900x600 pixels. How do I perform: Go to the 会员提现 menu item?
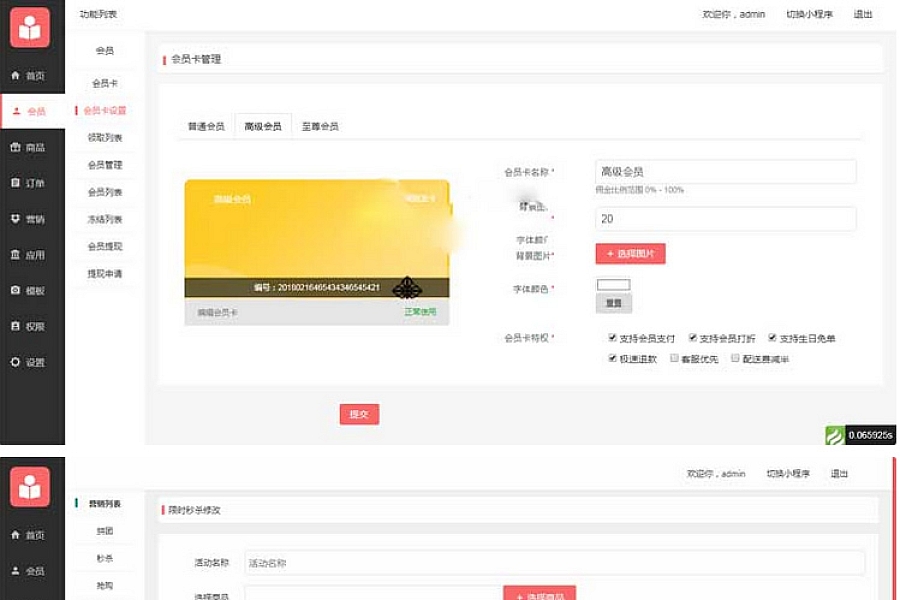coord(105,246)
